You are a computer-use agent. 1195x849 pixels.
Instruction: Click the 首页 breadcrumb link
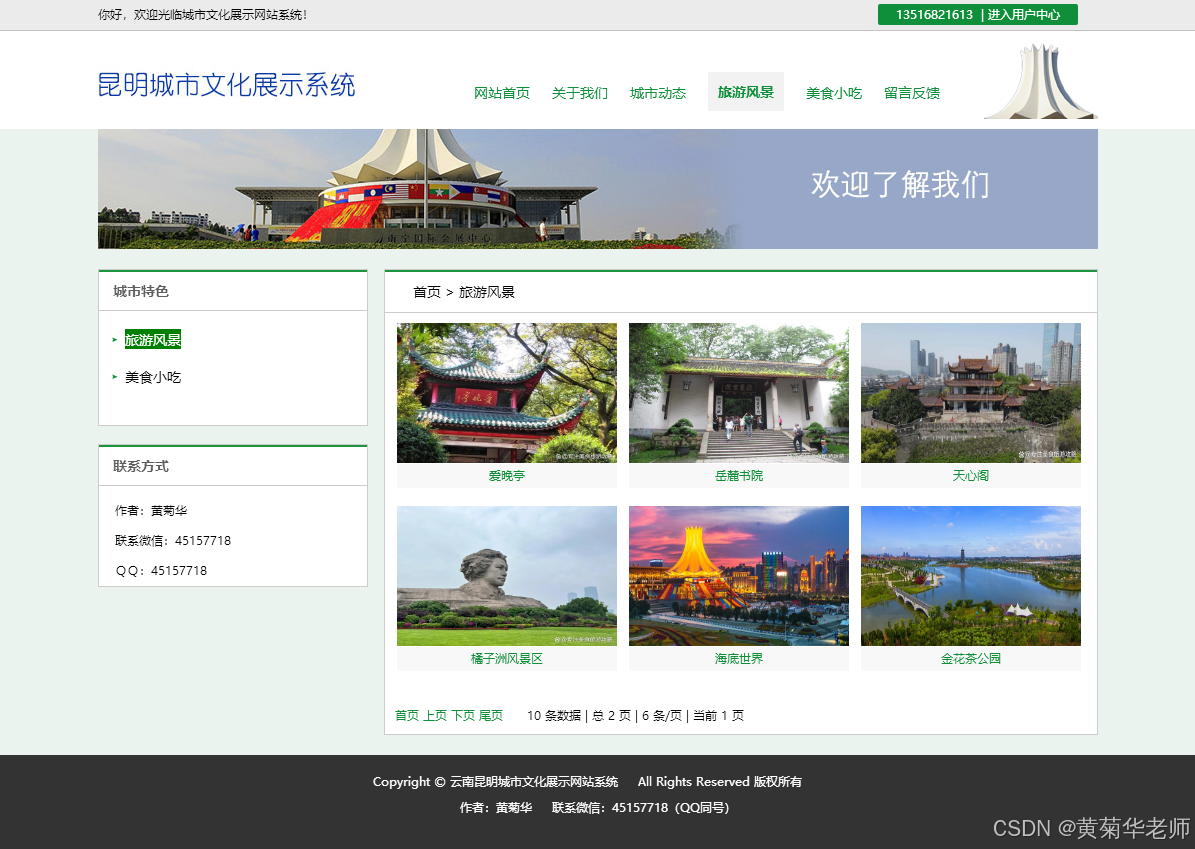point(427,292)
